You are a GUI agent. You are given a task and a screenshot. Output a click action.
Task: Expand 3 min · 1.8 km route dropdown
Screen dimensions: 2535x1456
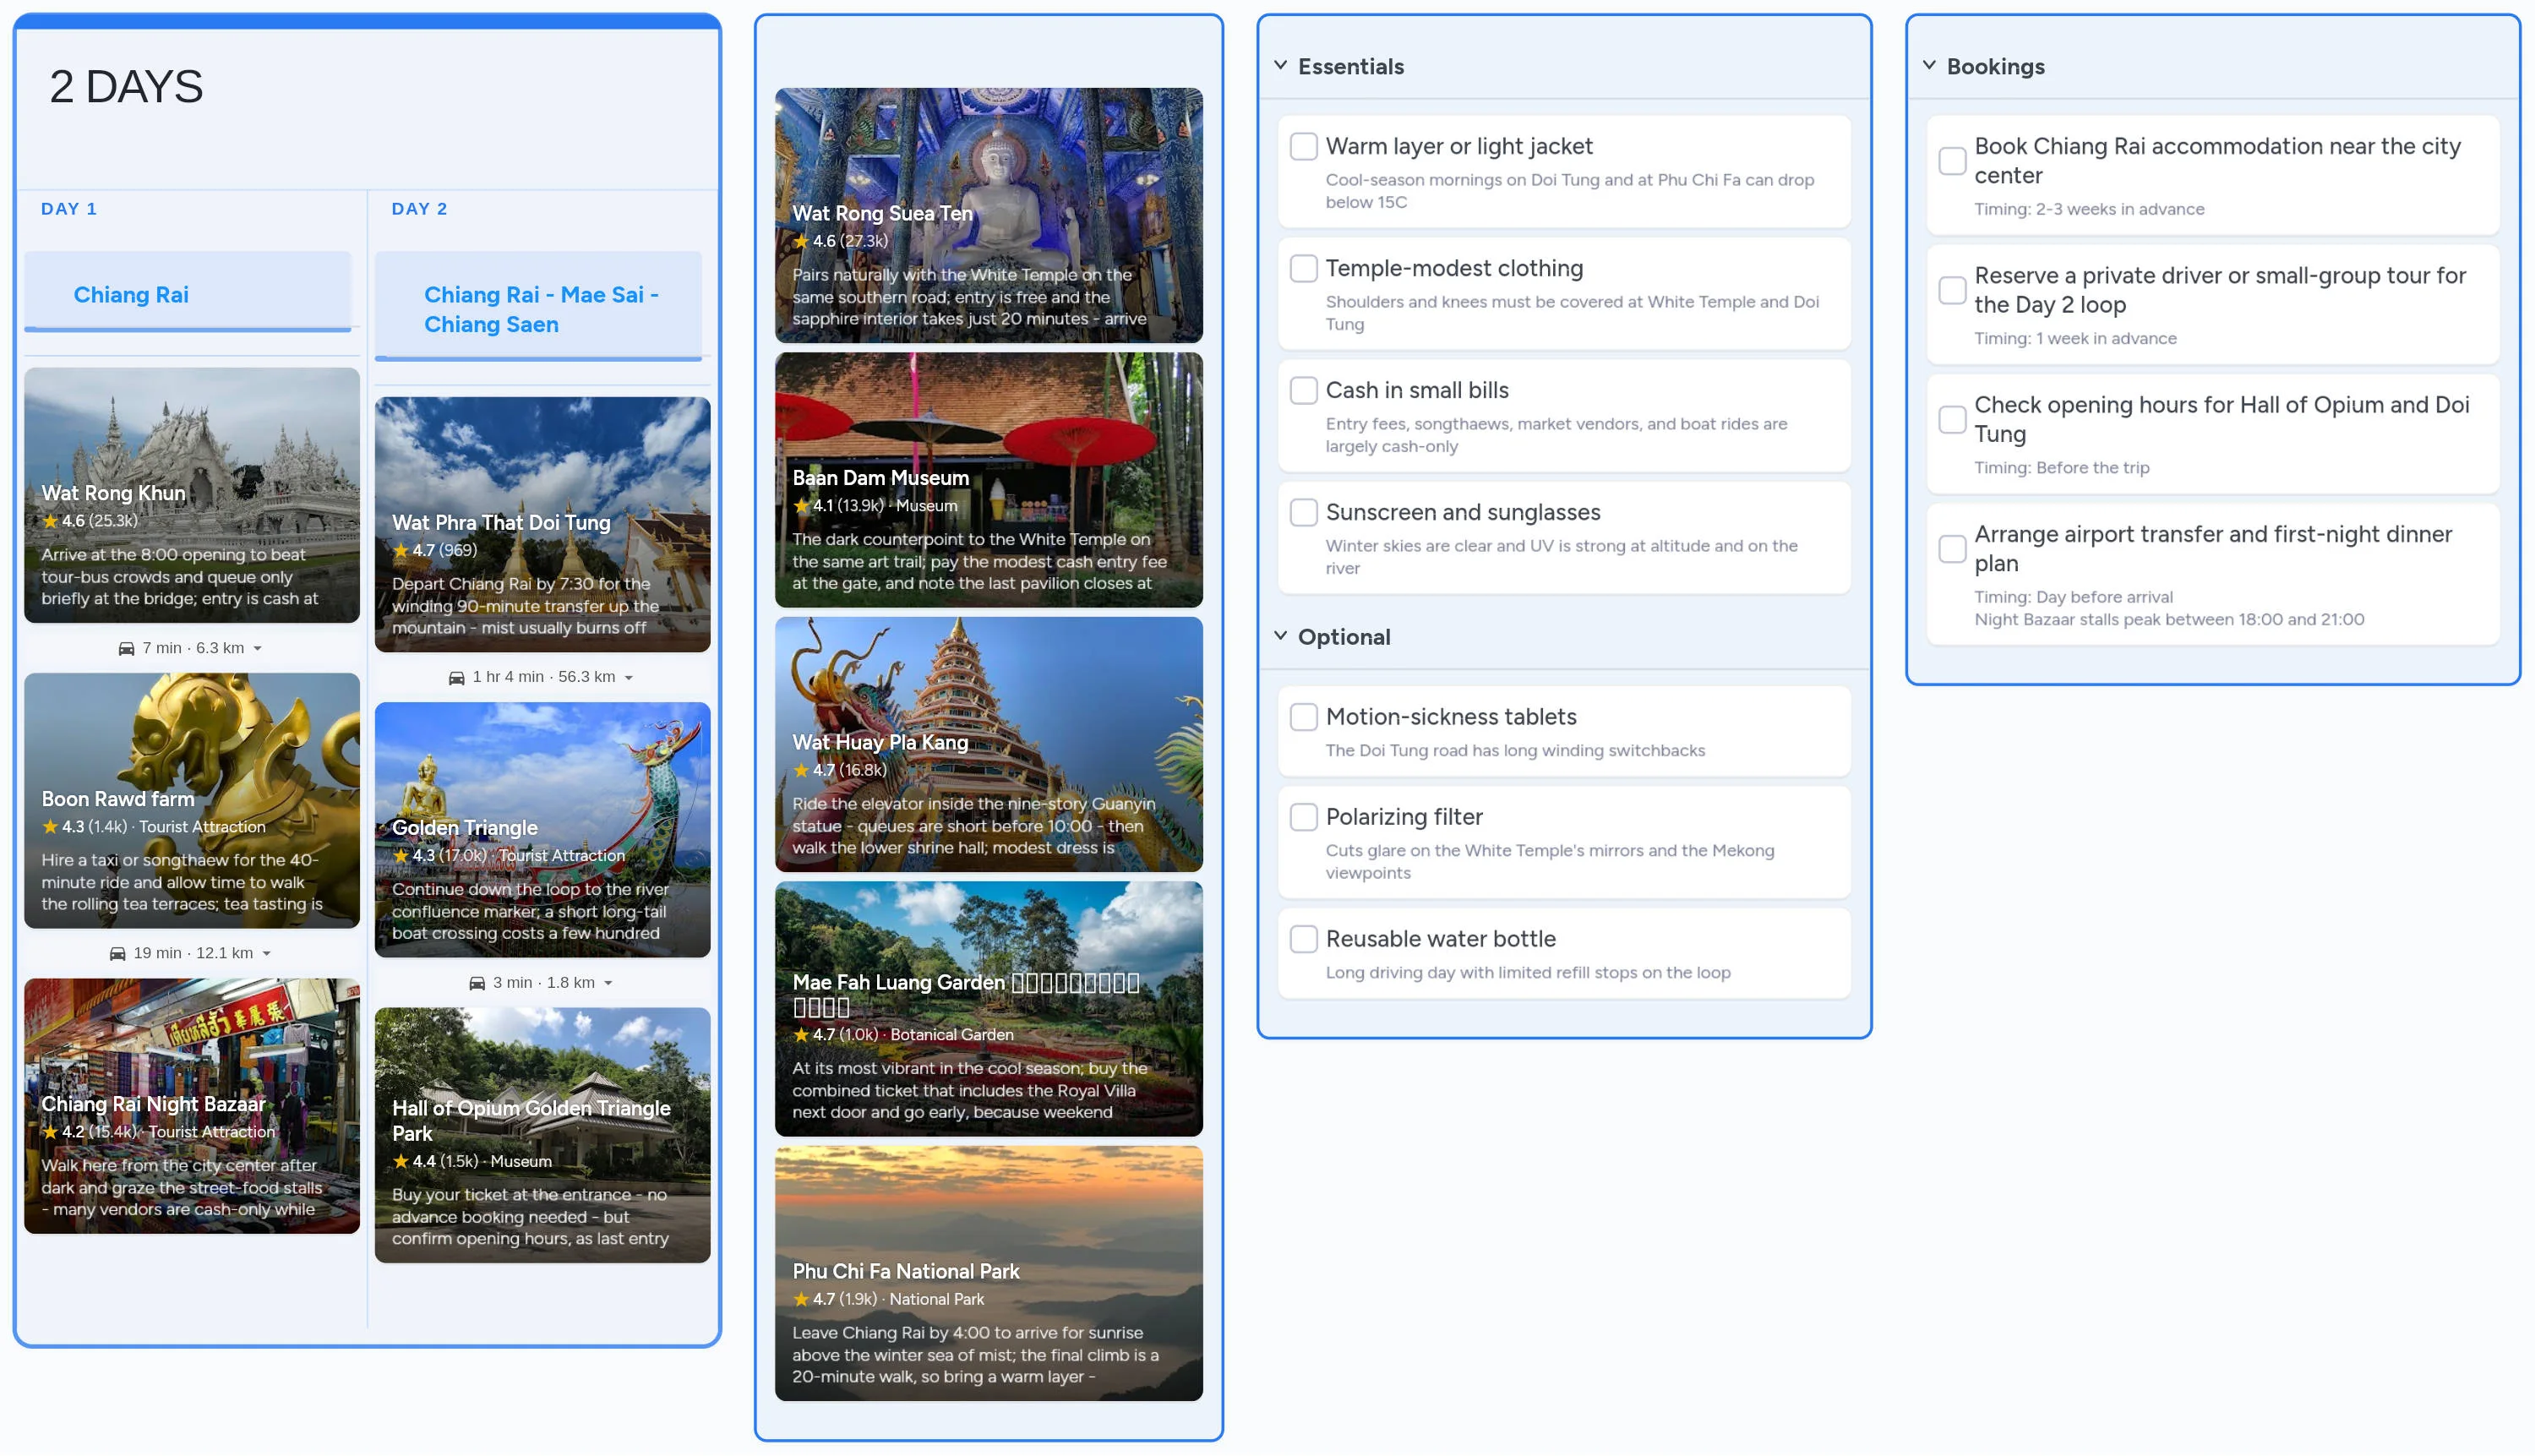click(608, 984)
